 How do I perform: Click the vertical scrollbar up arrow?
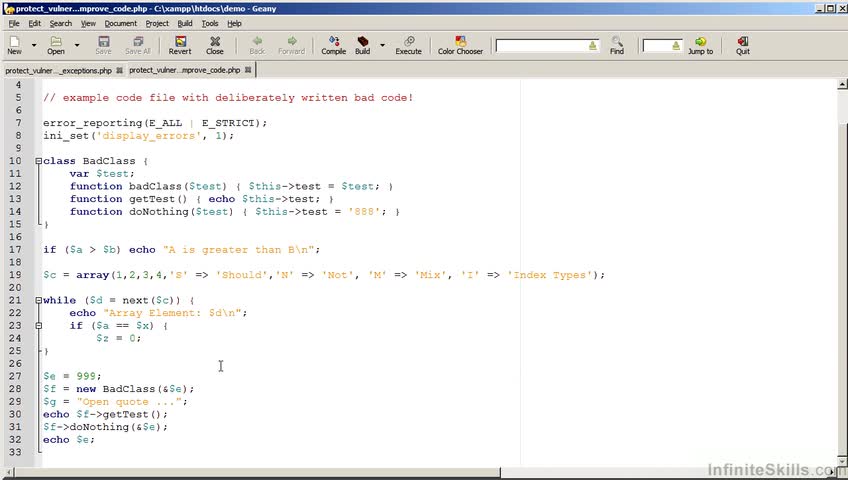842,84
